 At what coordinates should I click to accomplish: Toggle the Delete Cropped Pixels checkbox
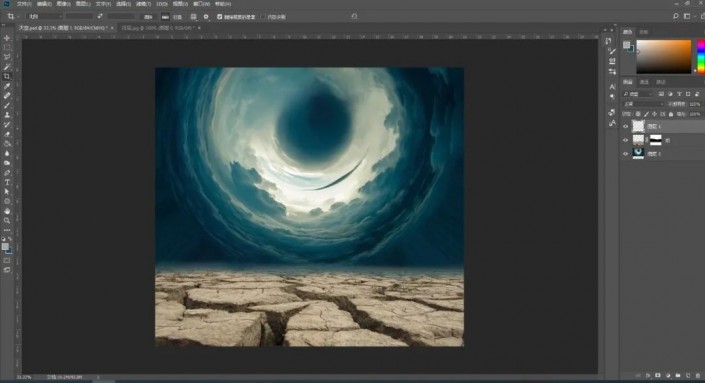click(219, 17)
